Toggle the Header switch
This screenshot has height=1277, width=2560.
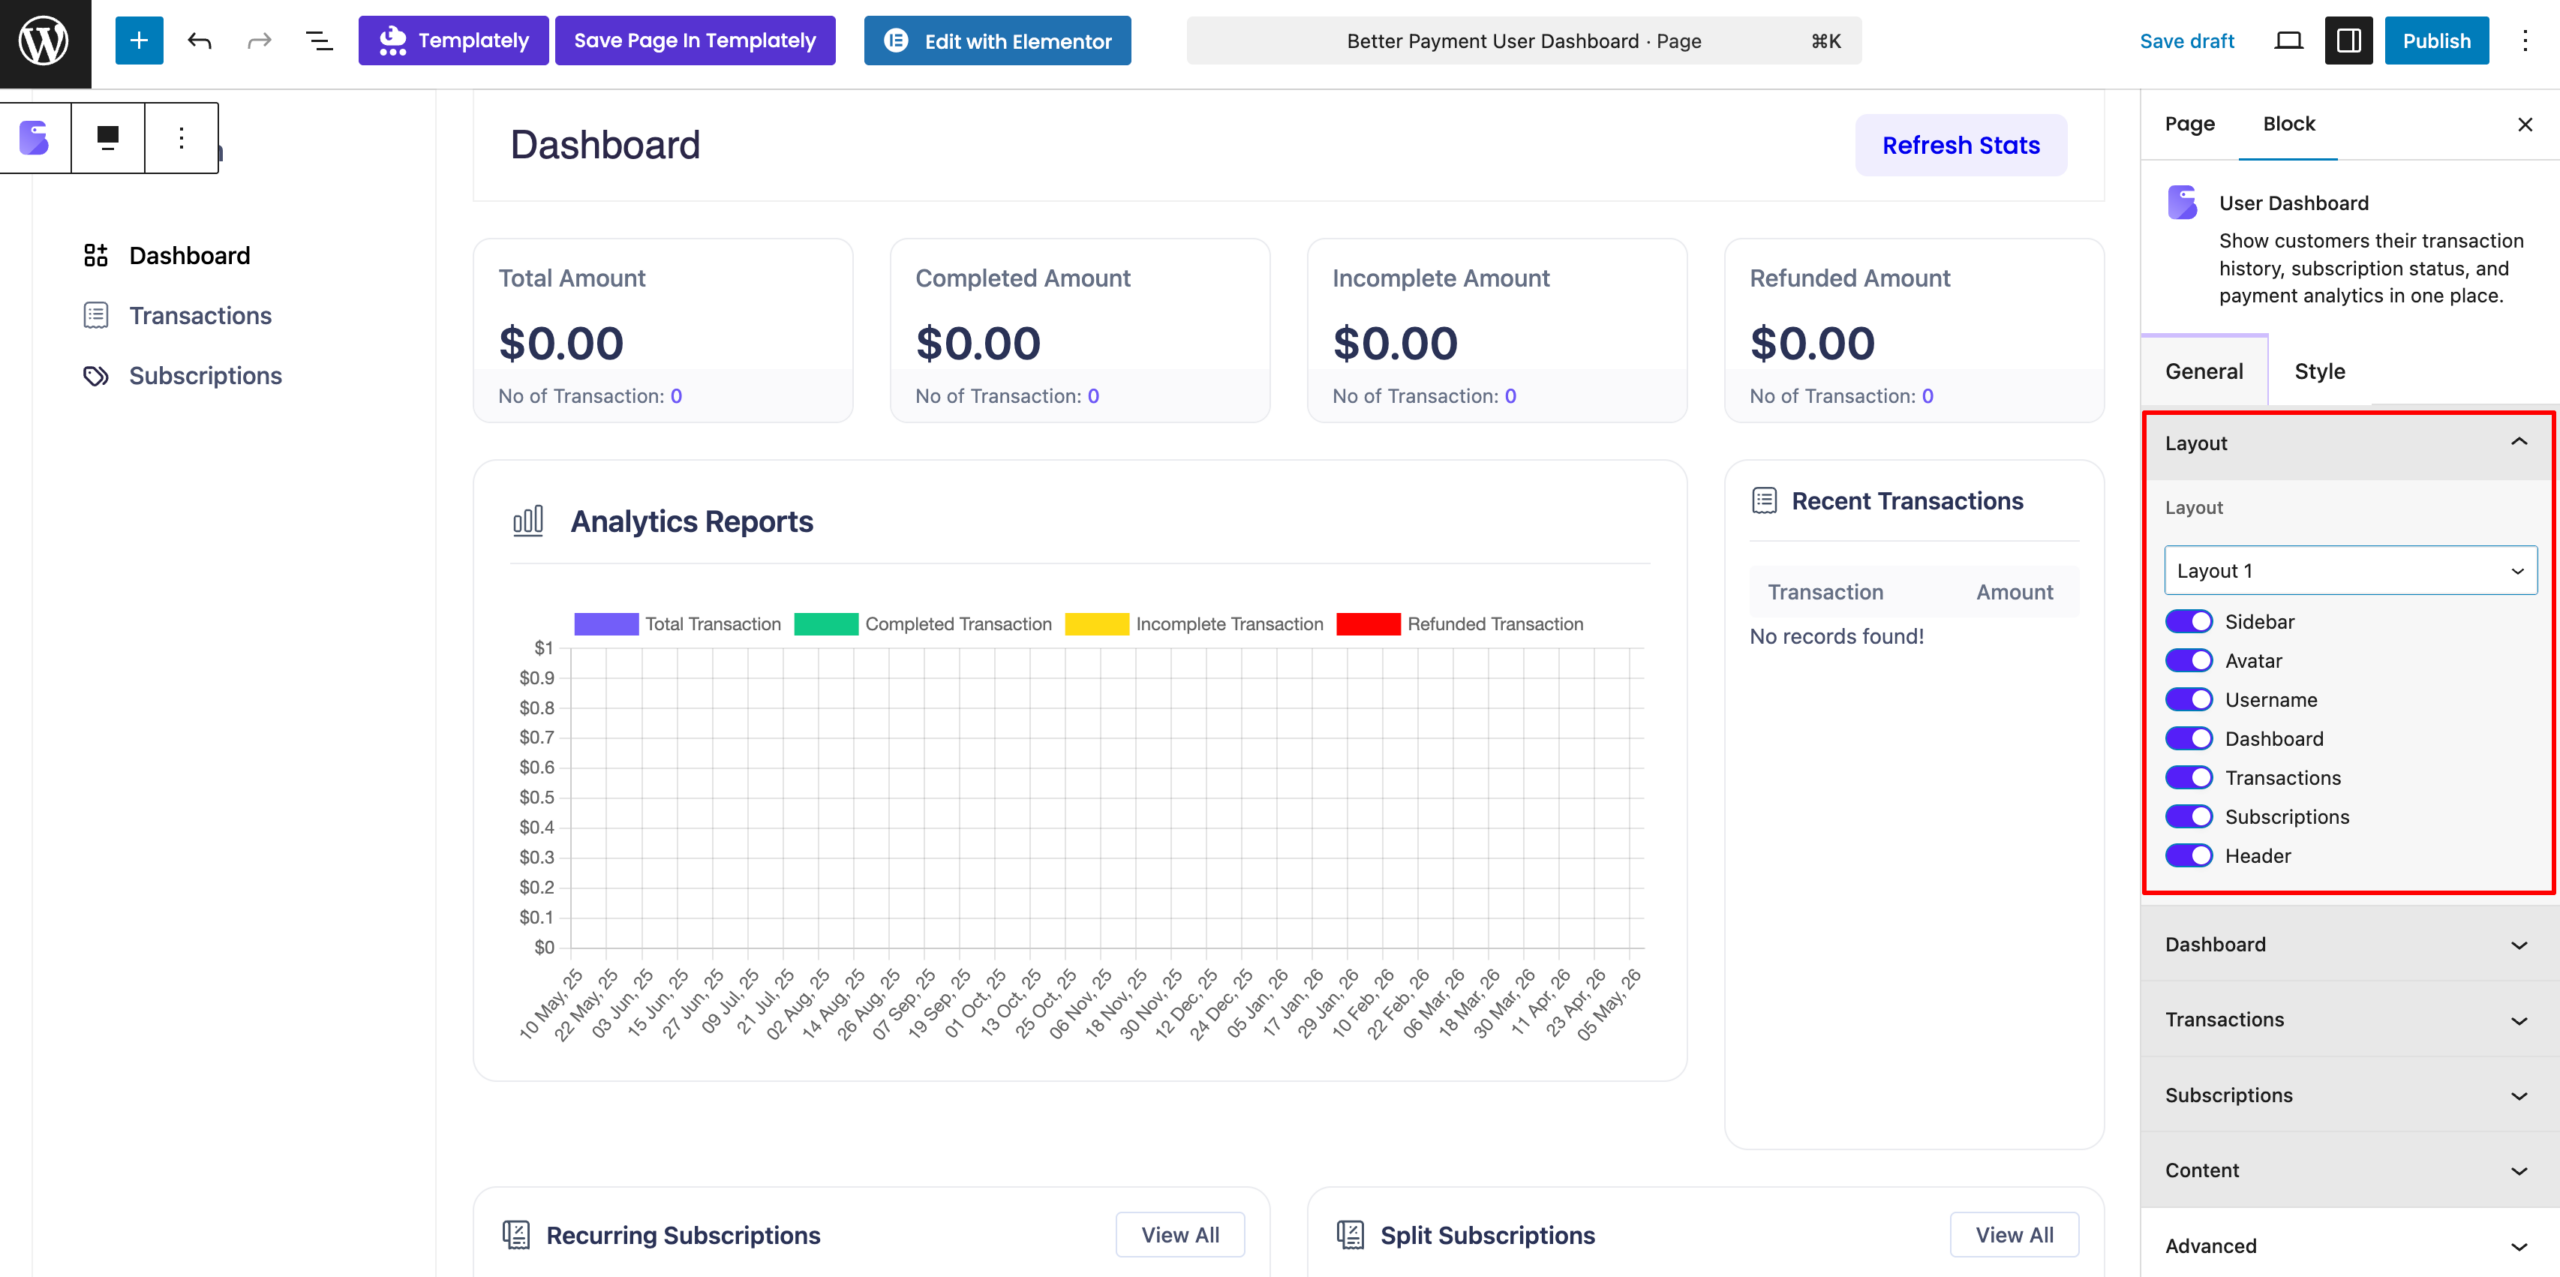click(x=2189, y=856)
